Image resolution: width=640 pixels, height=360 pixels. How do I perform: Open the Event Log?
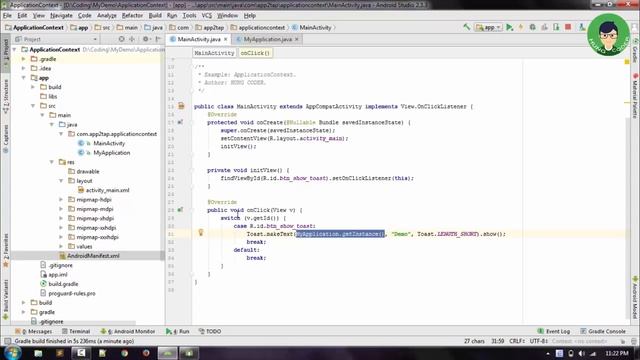(x=554, y=331)
